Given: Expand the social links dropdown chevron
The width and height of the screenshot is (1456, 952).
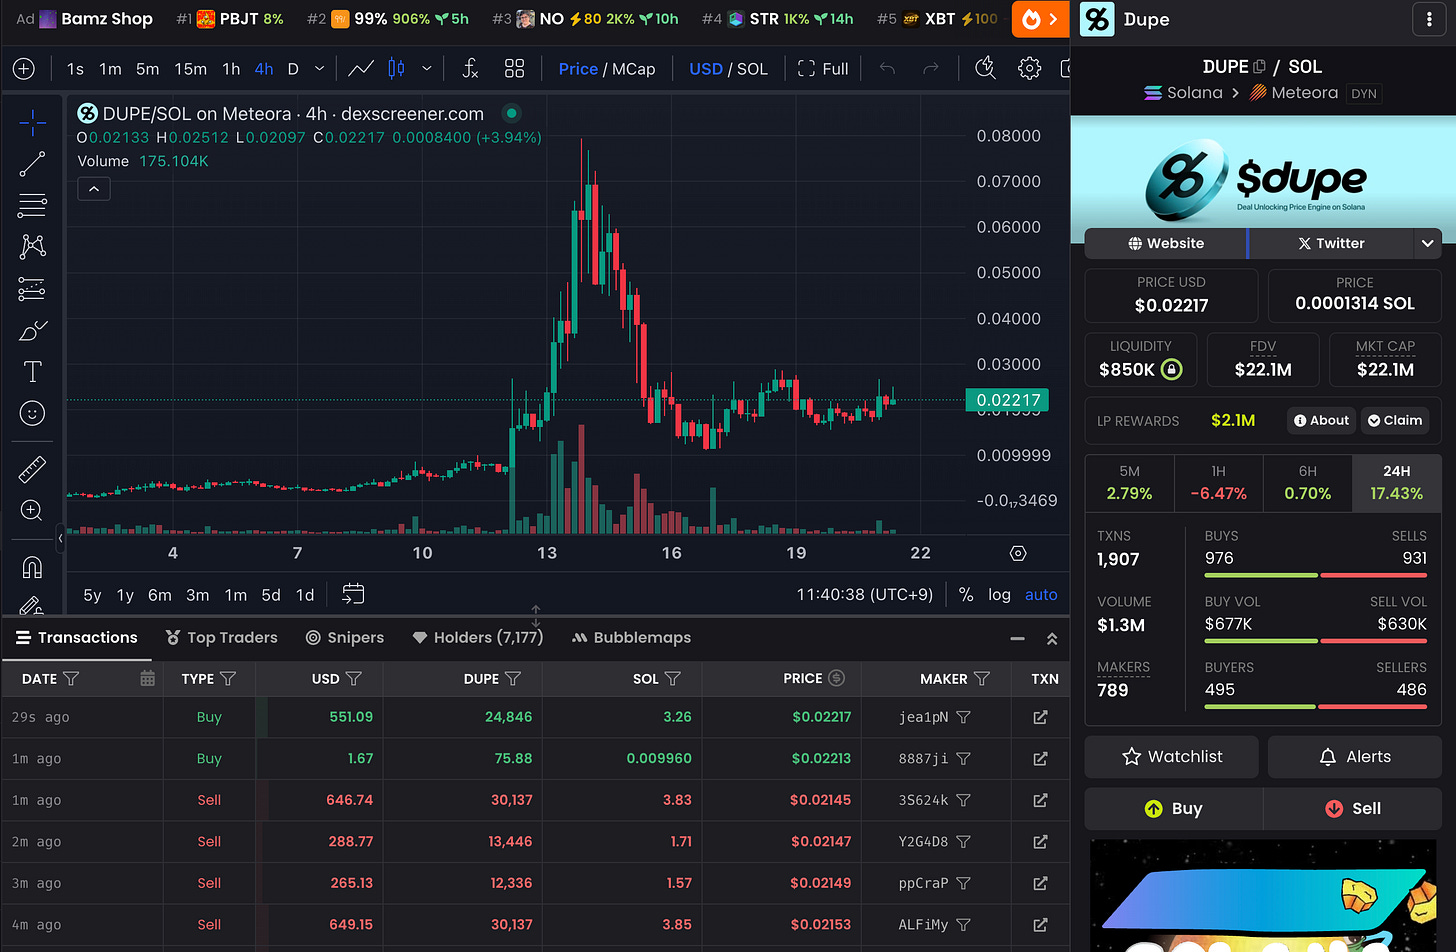Looking at the screenshot, I should click(x=1428, y=243).
